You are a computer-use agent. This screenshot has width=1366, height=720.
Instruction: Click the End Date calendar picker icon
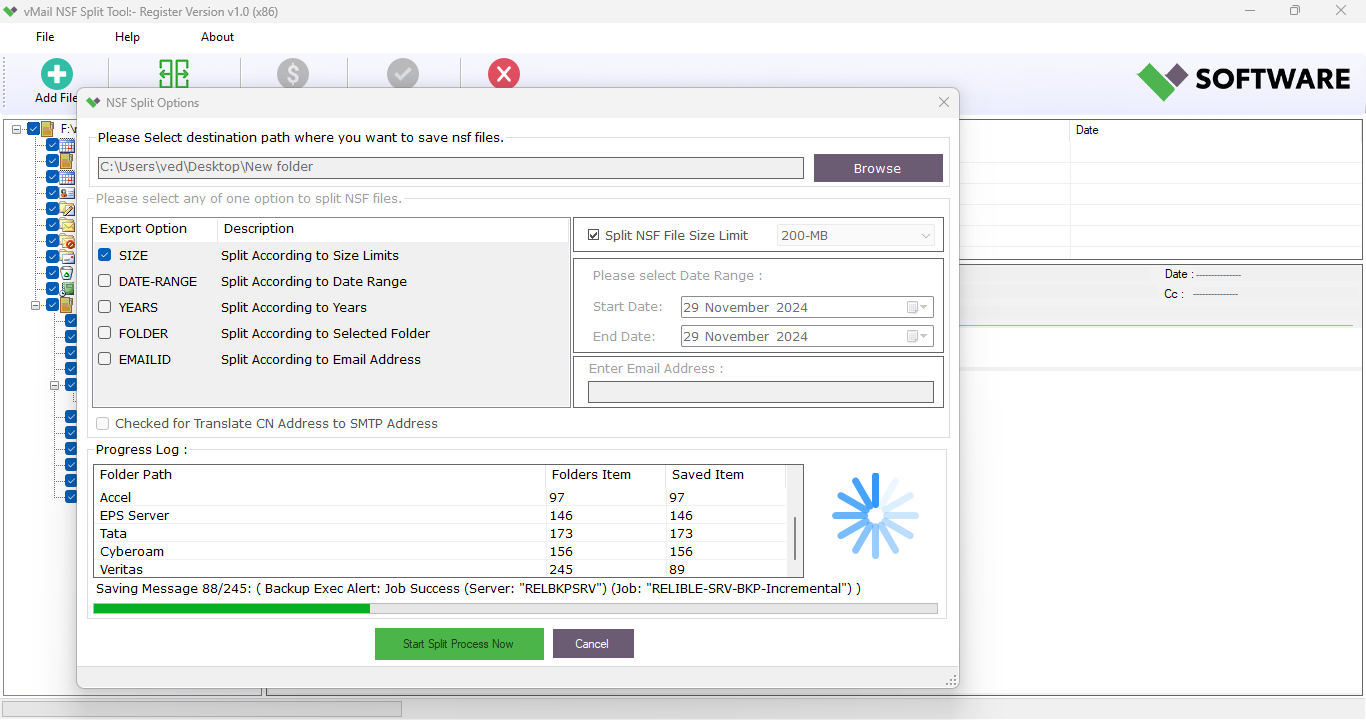[x=917, y=336]
